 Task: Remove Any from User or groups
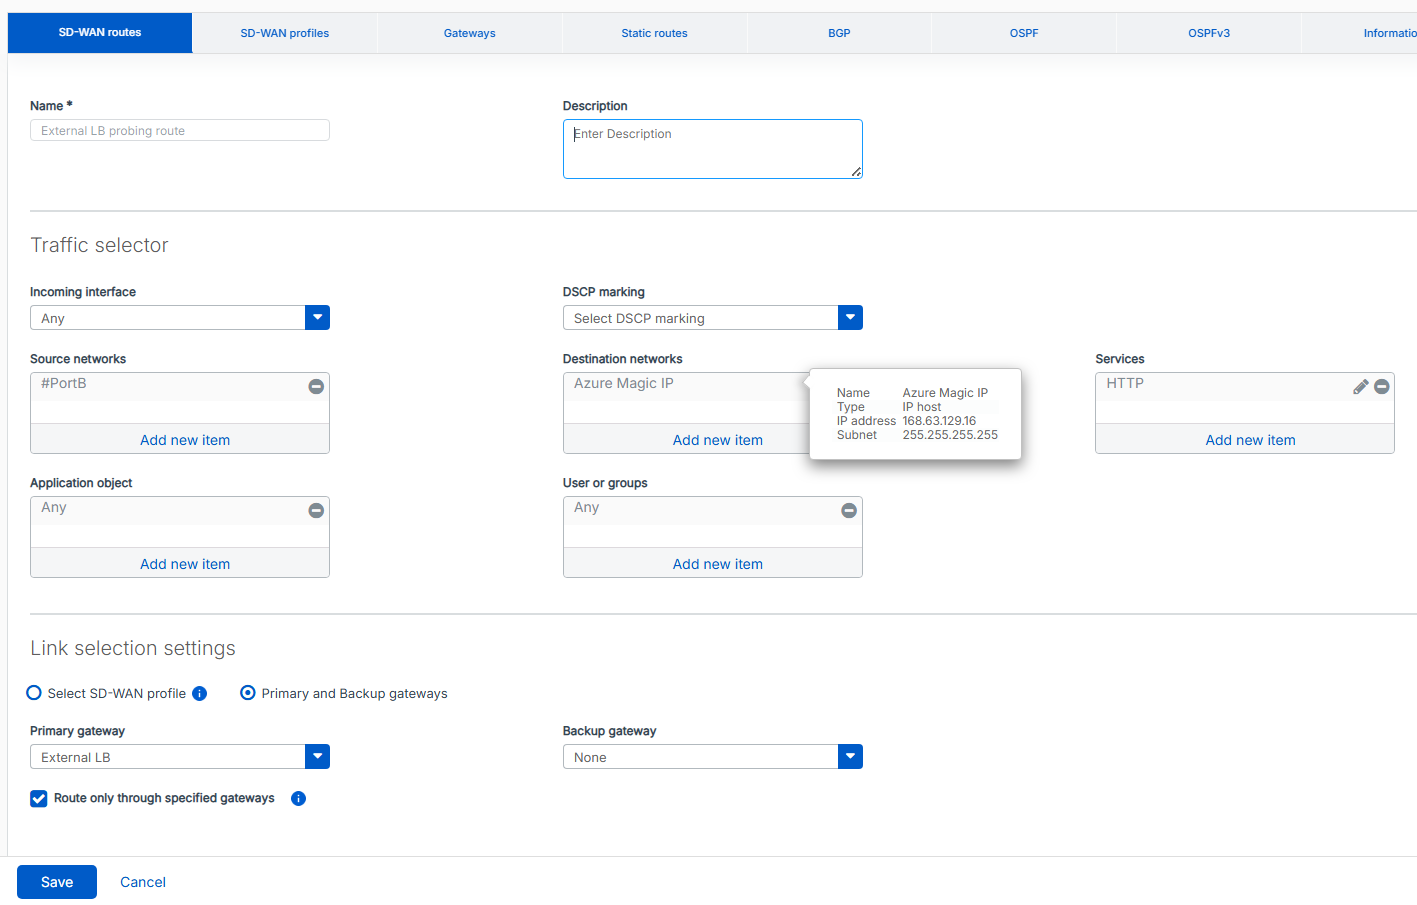tap(849, 510)
